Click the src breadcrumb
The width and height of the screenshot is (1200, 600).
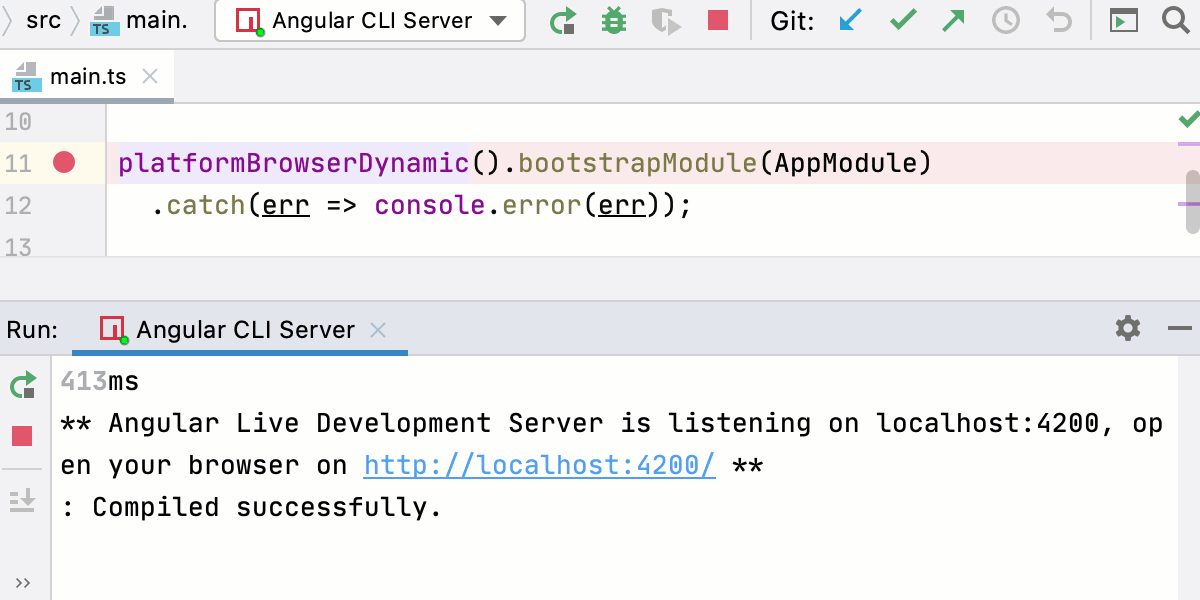[x=43, y=21]
